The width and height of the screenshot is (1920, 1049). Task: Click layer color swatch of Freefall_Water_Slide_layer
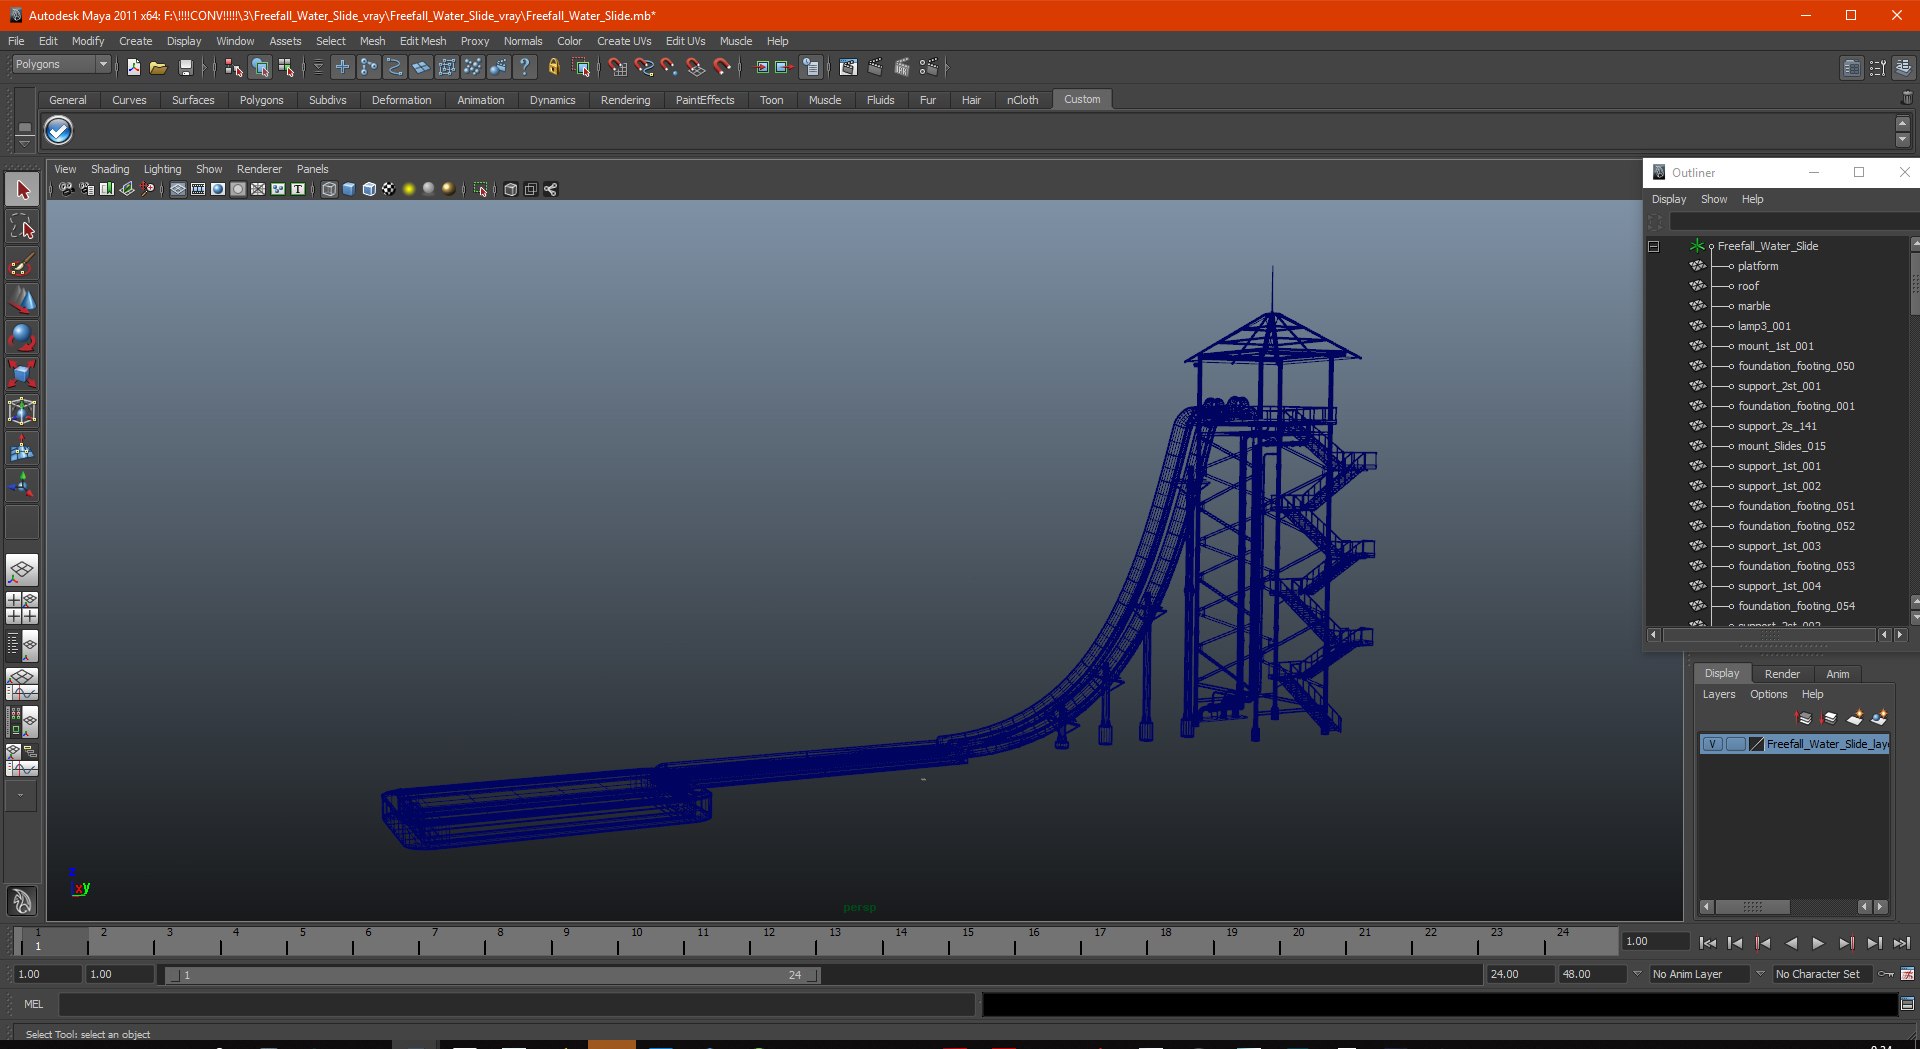[1757, 744]
